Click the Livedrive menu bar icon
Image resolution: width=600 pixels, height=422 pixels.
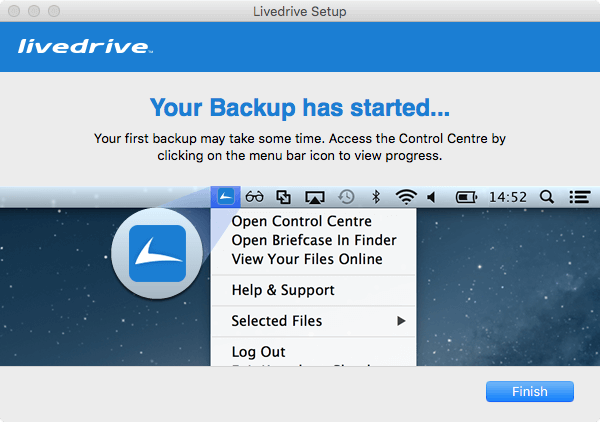click(225, 197)
